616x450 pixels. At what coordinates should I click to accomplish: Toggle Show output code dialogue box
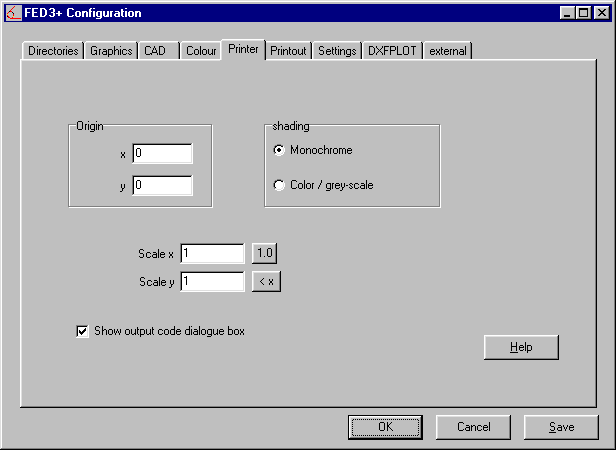pos(82,331)
